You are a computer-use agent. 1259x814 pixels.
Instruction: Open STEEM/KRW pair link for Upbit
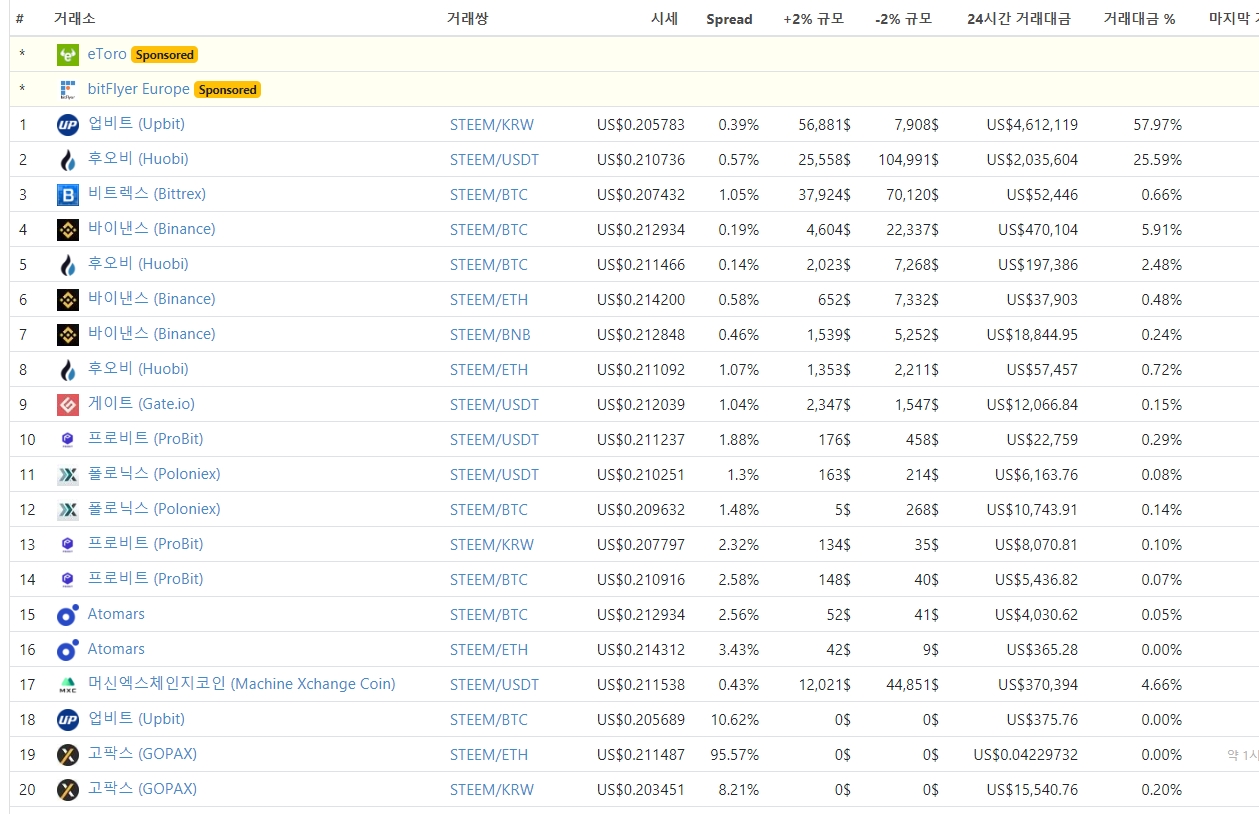(x=492, y=125)
